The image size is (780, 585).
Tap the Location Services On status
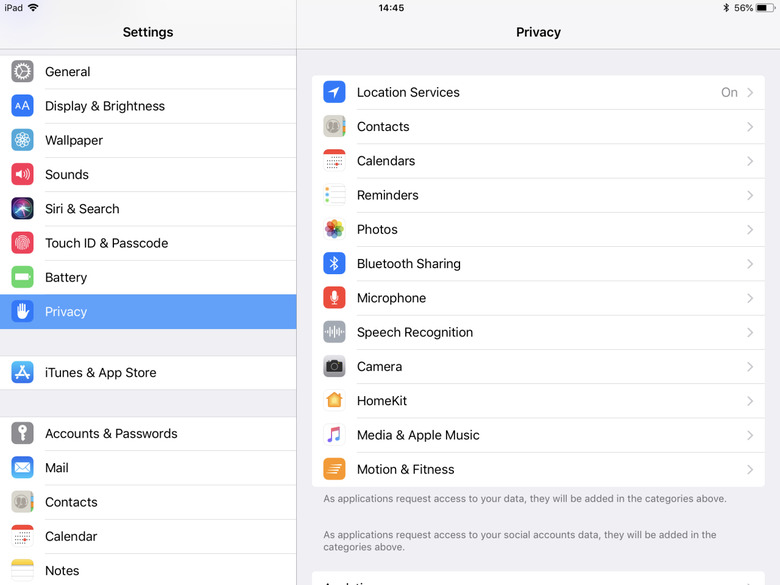coord(729,92)
